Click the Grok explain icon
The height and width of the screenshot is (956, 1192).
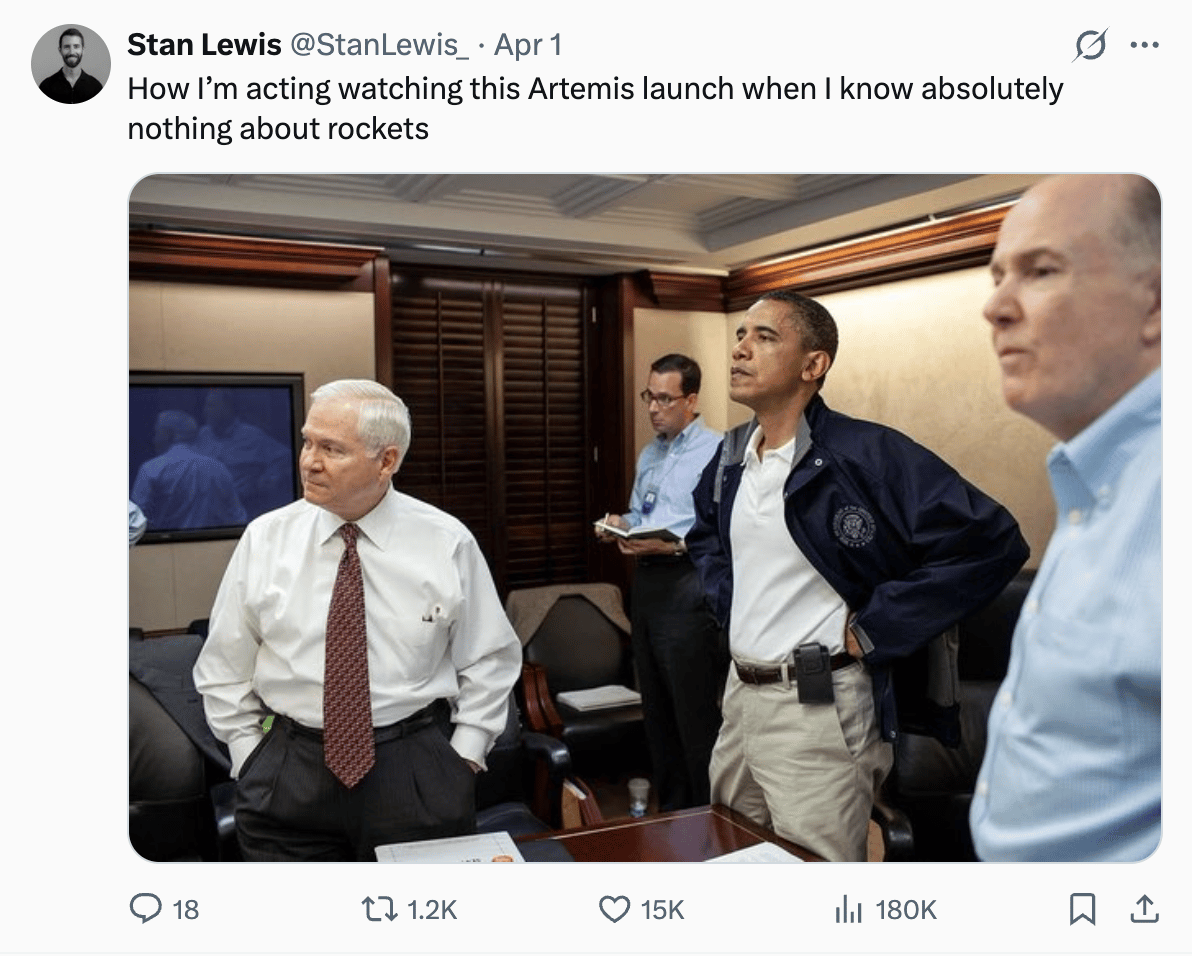(1090, 45)
